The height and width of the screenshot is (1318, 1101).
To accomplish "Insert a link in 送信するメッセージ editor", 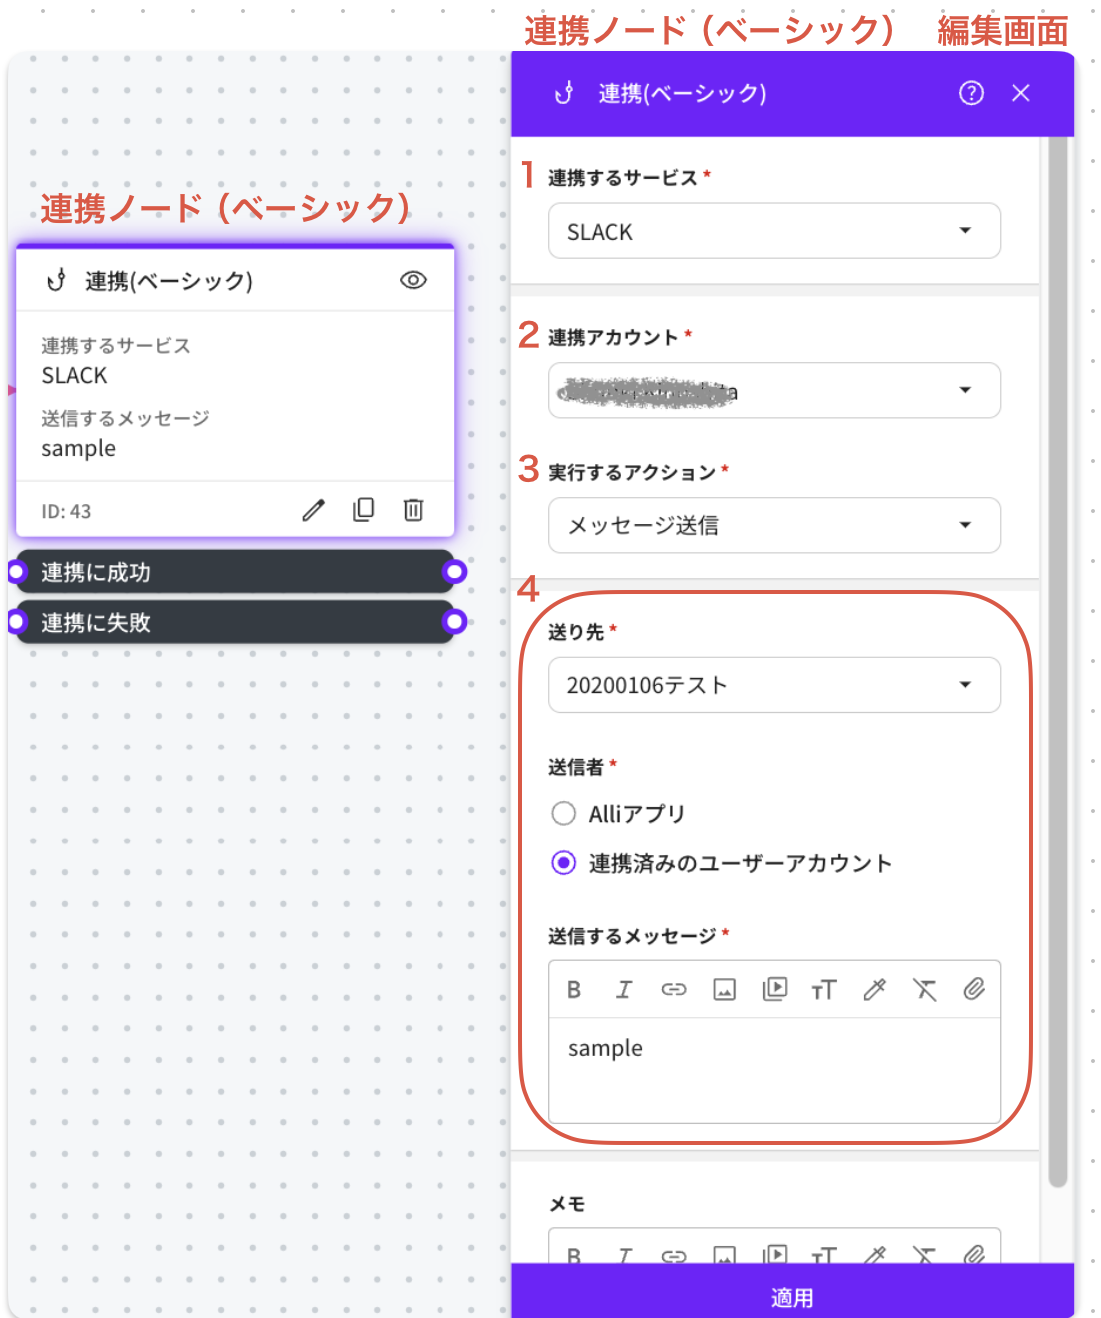I will pyautogui.click(x=674, y=990).
